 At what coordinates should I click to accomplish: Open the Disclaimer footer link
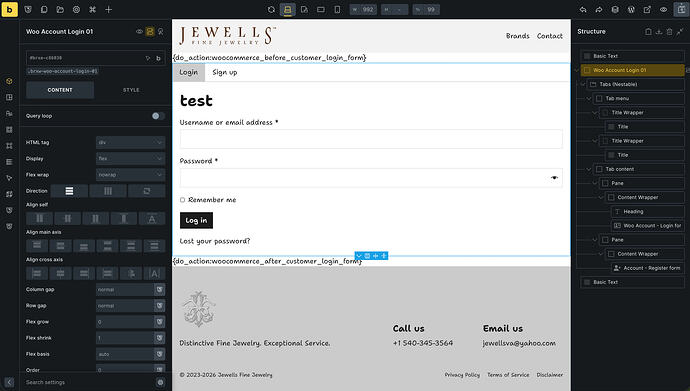(550, 375)
